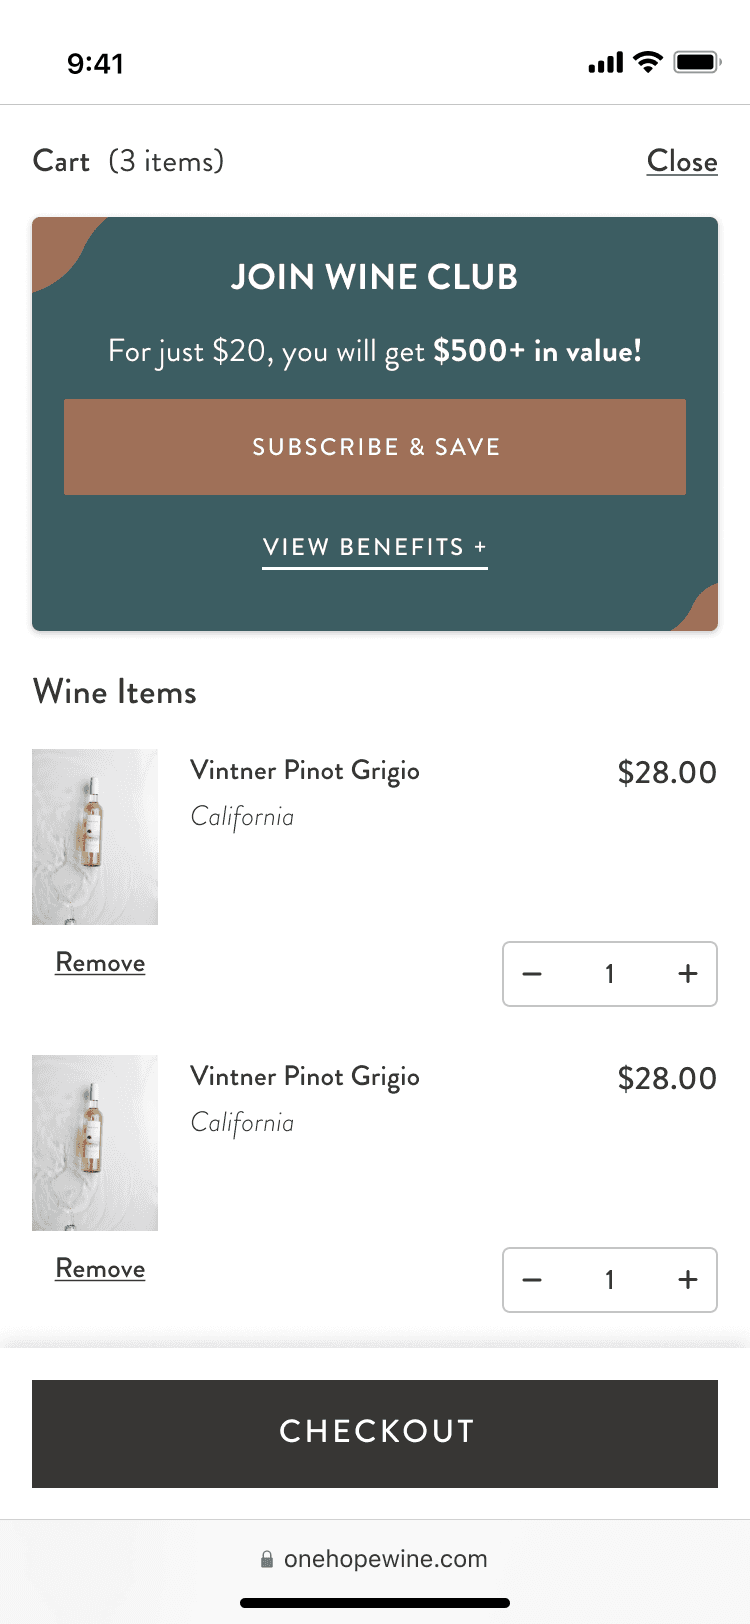This screenshot has width=750, height=1624.
Task: Tap the second Vintner Pinot Grigio title
Action: (305, 1077)
